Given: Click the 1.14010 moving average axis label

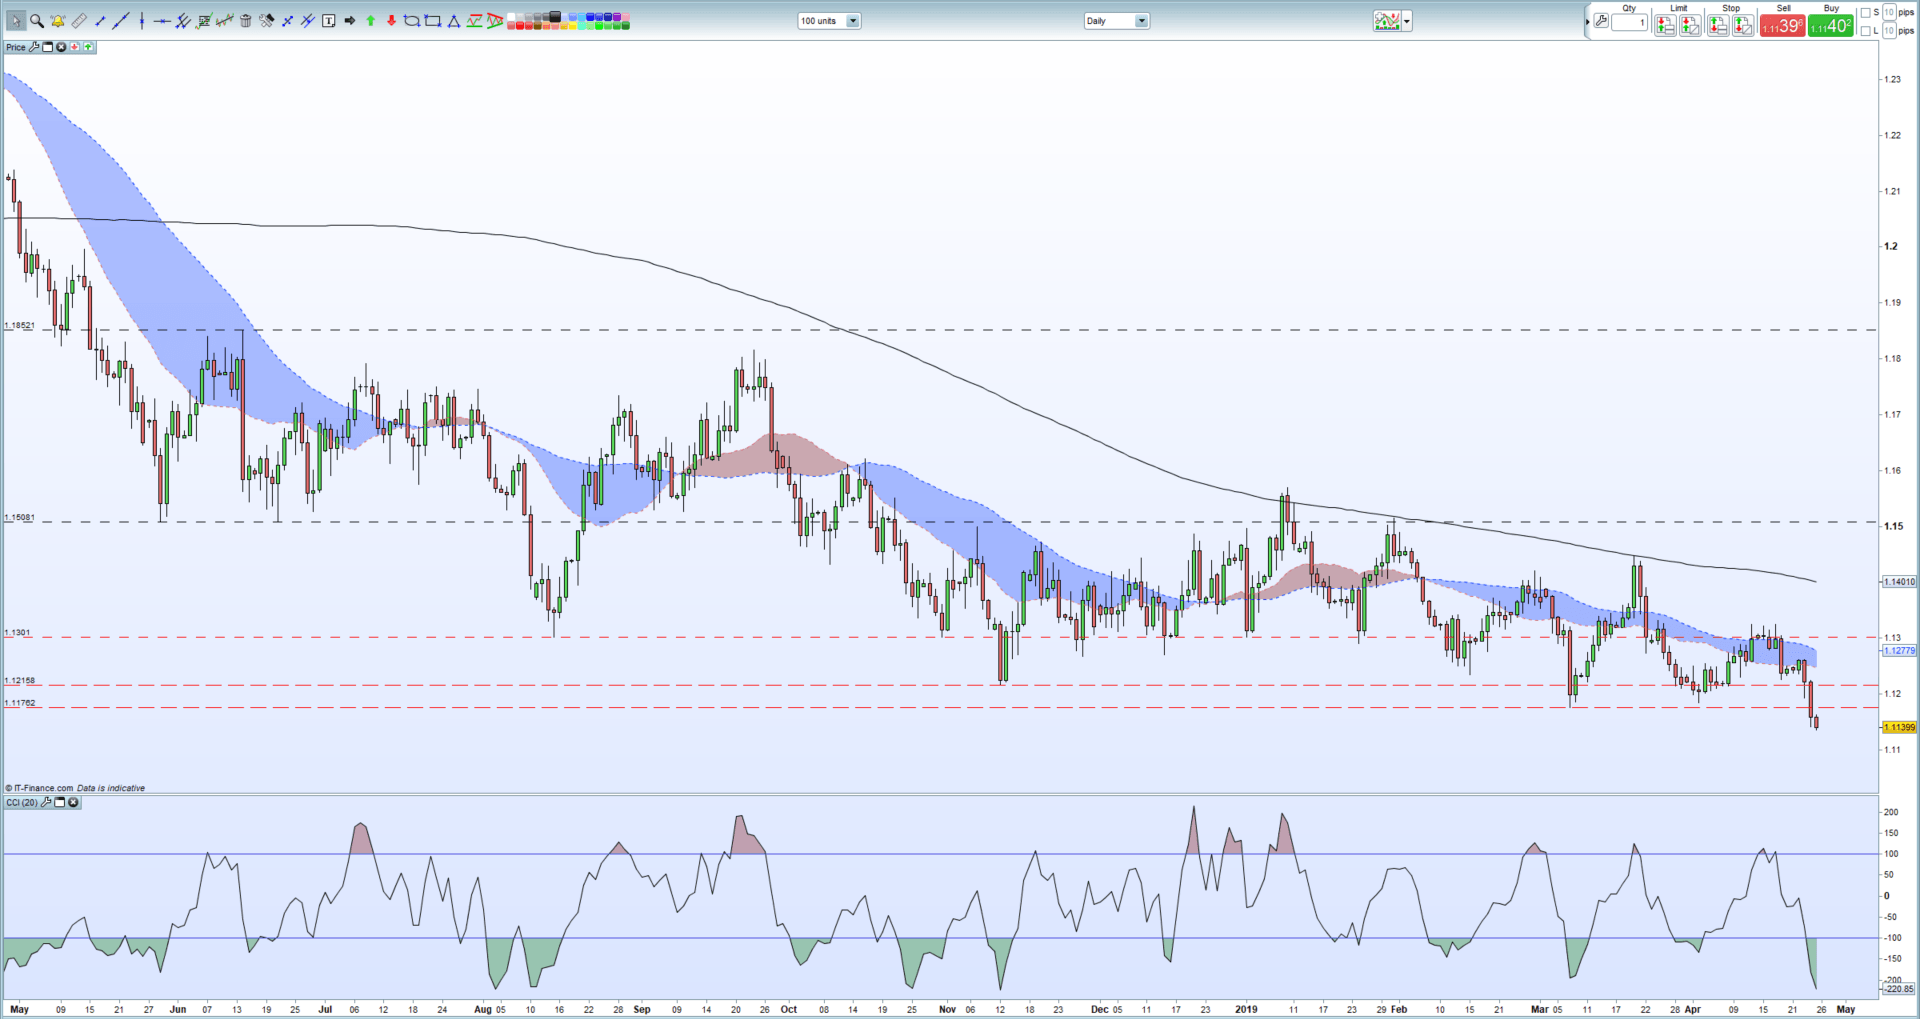Looking at the screenshot, I should (1899, 581).
